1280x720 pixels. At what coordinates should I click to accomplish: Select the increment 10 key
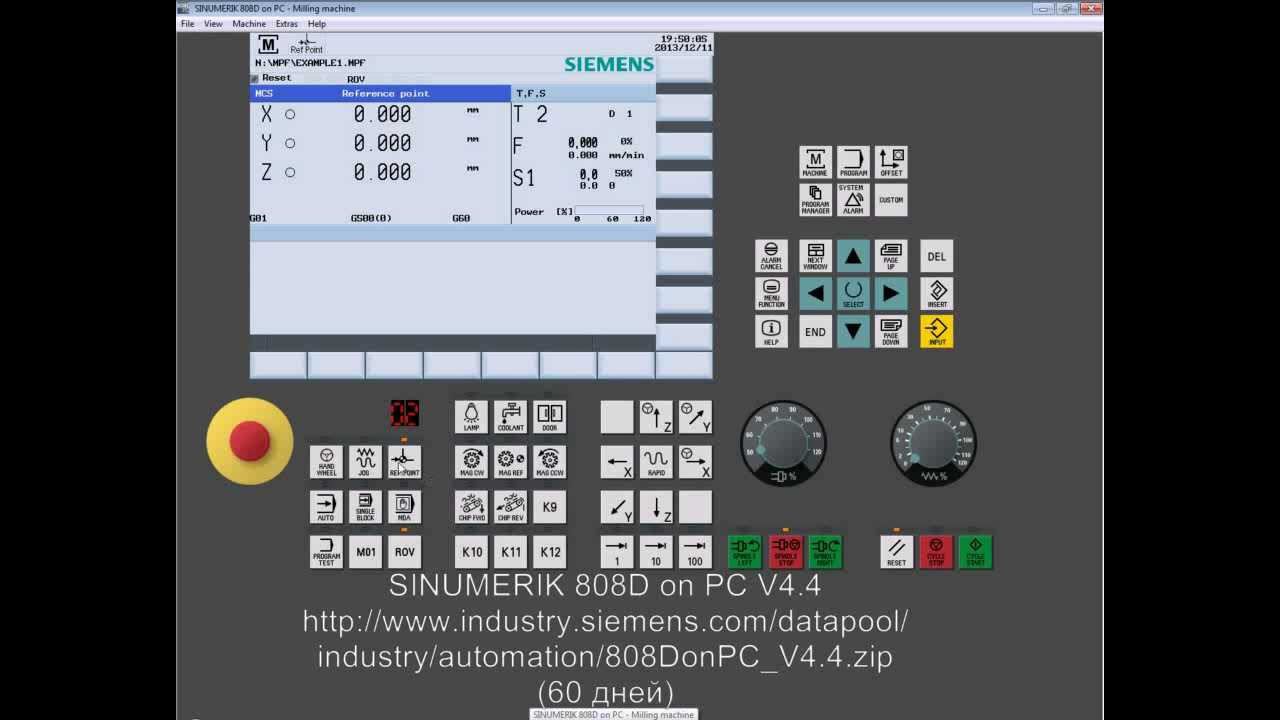click(x=656, y=552)
